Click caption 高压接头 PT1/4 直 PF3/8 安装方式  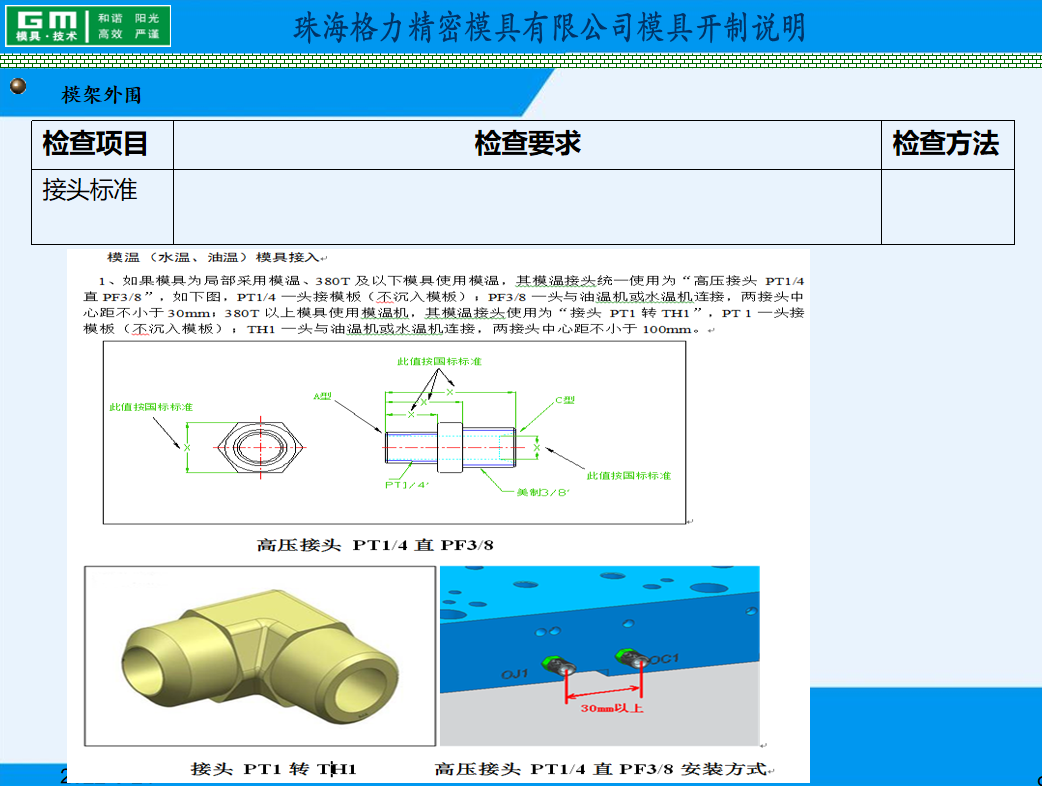[601, 769]
